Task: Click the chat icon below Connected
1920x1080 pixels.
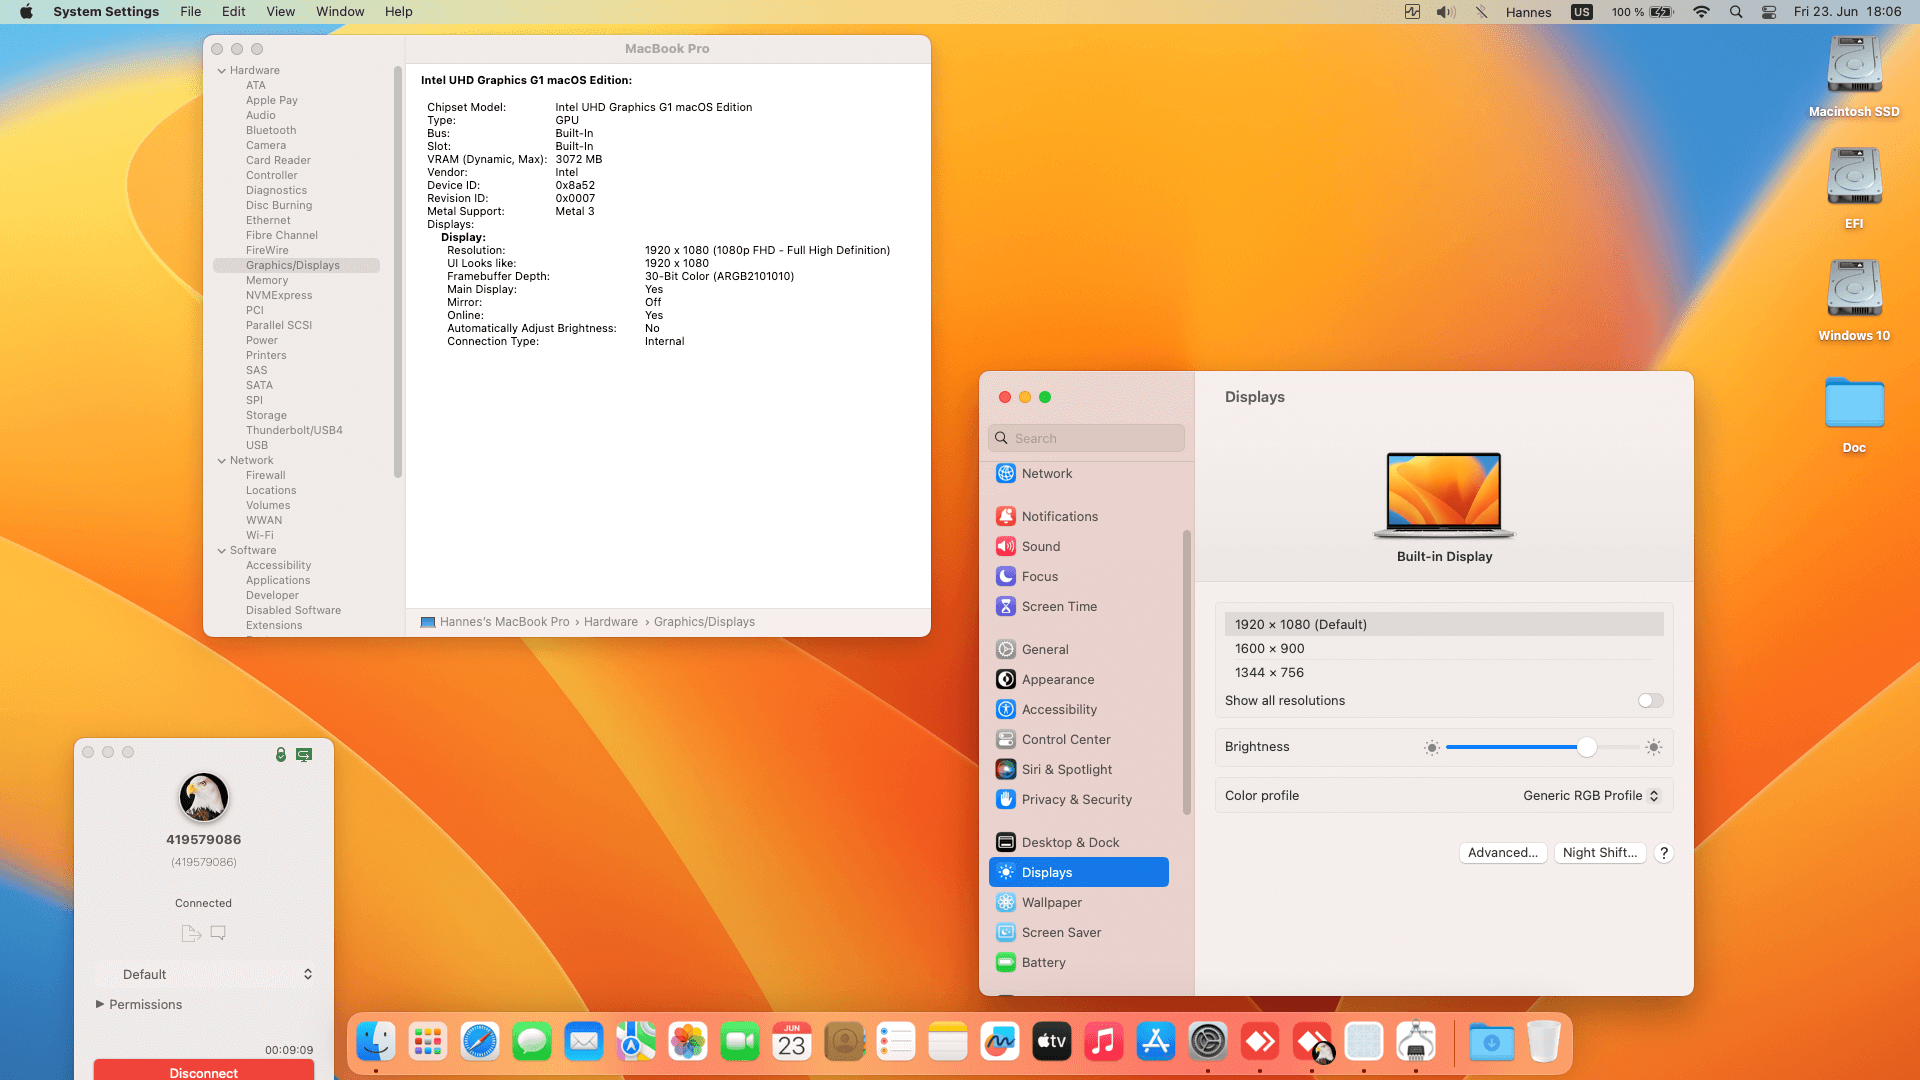Action: (218, 933)
